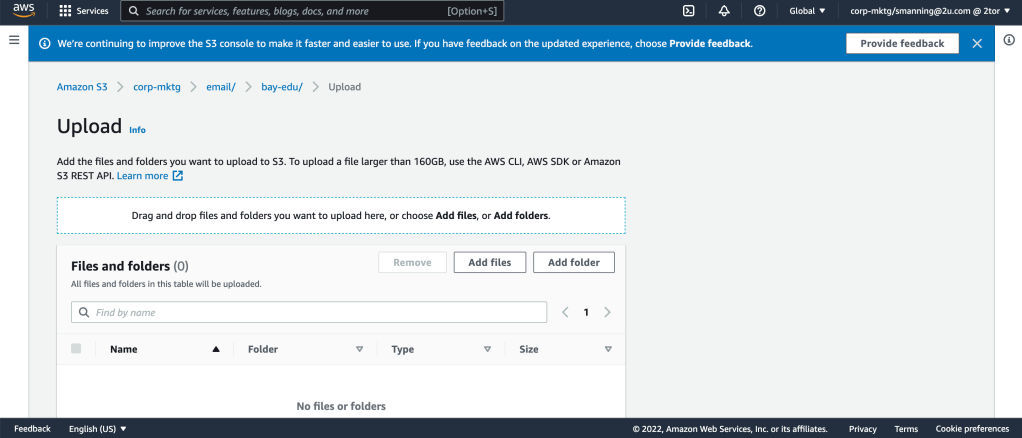
Task: Open the help question mark icon
Action: click(759, 11)
